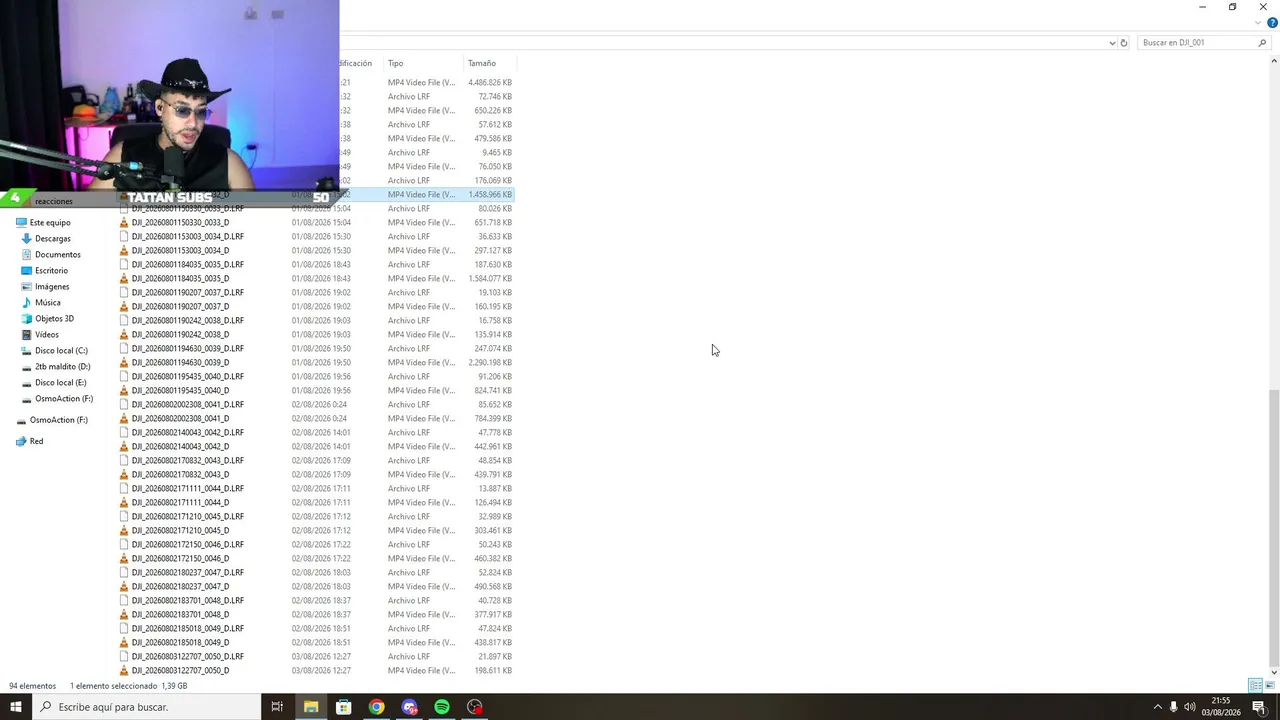Viewport: 1280px width, 720px height.
Task: Refresh the current folder view
Action: tap(1124, 43)
